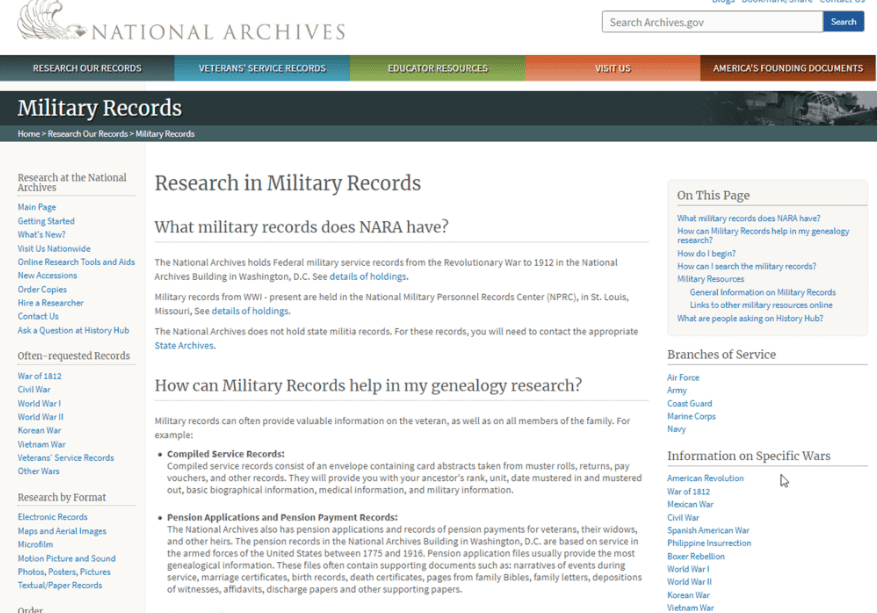Open Electronic Records under Research by Format
The image size is (877, 613).
tap(53, 517)
